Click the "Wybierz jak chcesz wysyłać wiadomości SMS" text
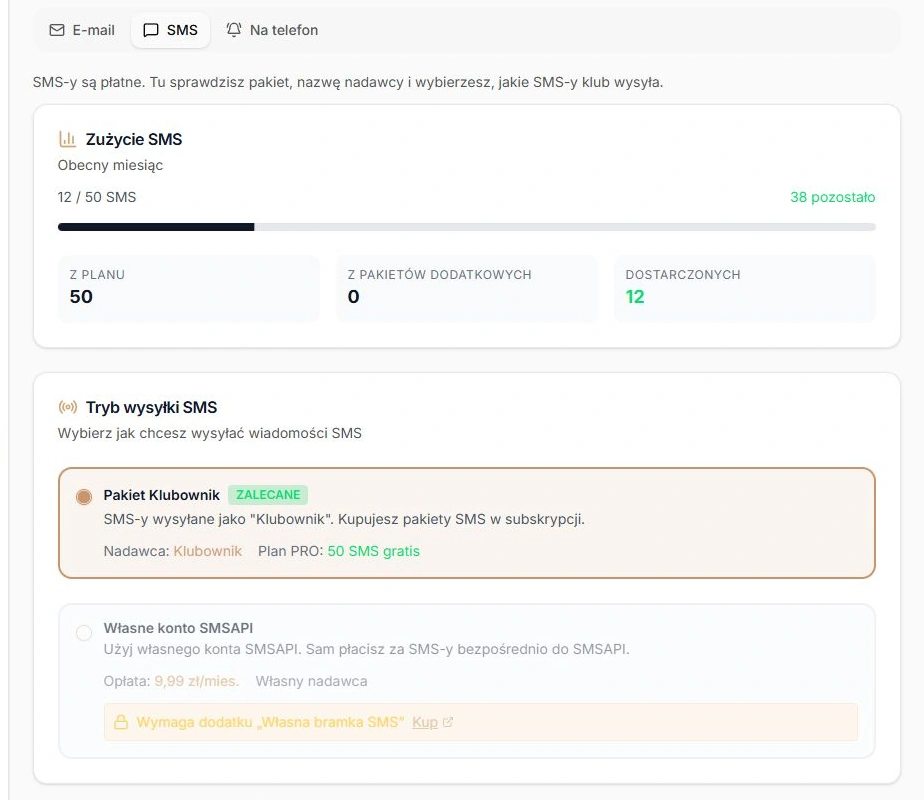This screenshot has height=800, width=924. (210, 434)
